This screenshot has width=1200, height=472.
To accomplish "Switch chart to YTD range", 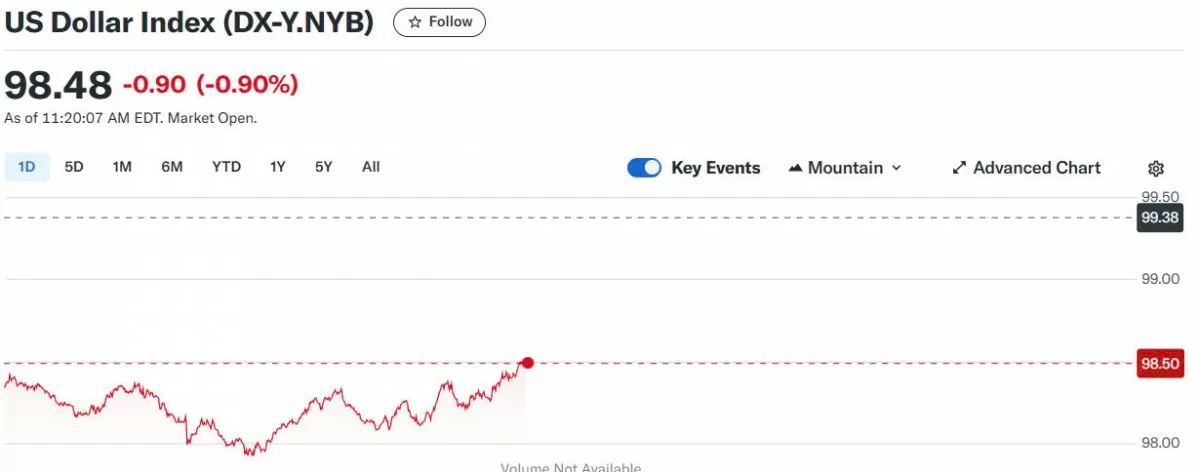I will click(x=226, y=167).
